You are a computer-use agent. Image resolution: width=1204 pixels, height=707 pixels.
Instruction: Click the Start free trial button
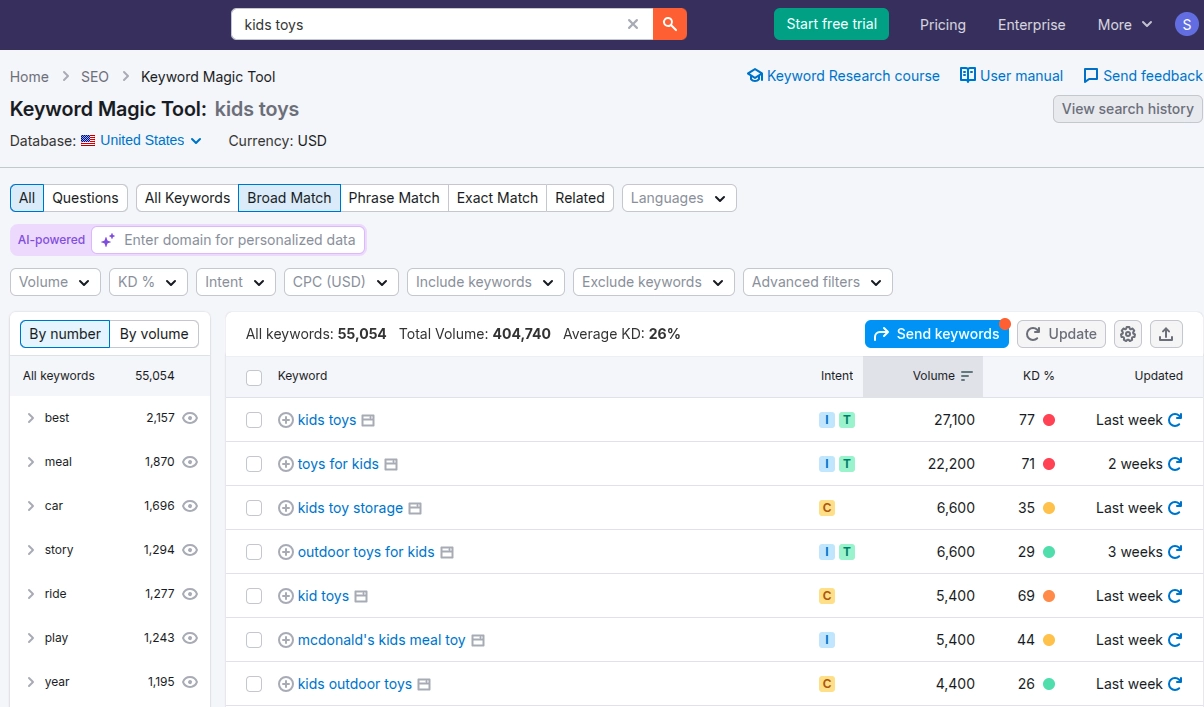click(x=831, y=24)
